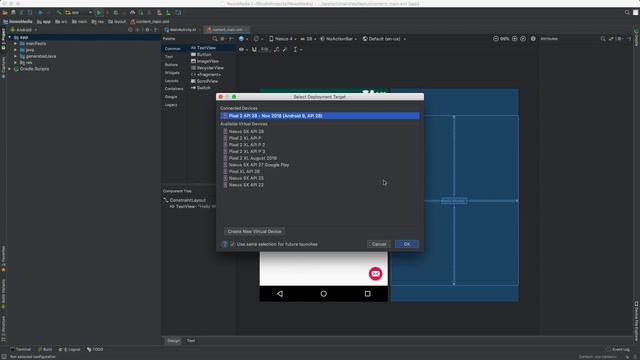
Task: Click the Back triangle in phone preview
Action: [280, 293]
